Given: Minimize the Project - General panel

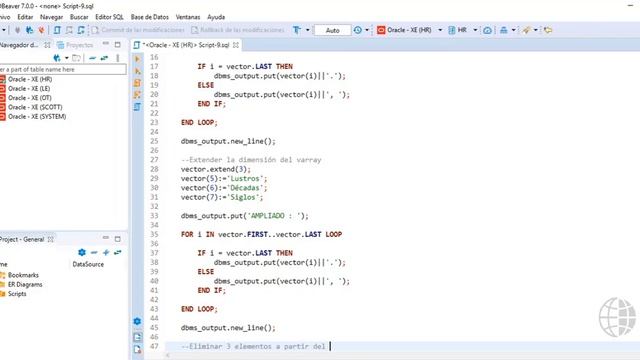Looking at the screenshot, I should click(106, 238).
